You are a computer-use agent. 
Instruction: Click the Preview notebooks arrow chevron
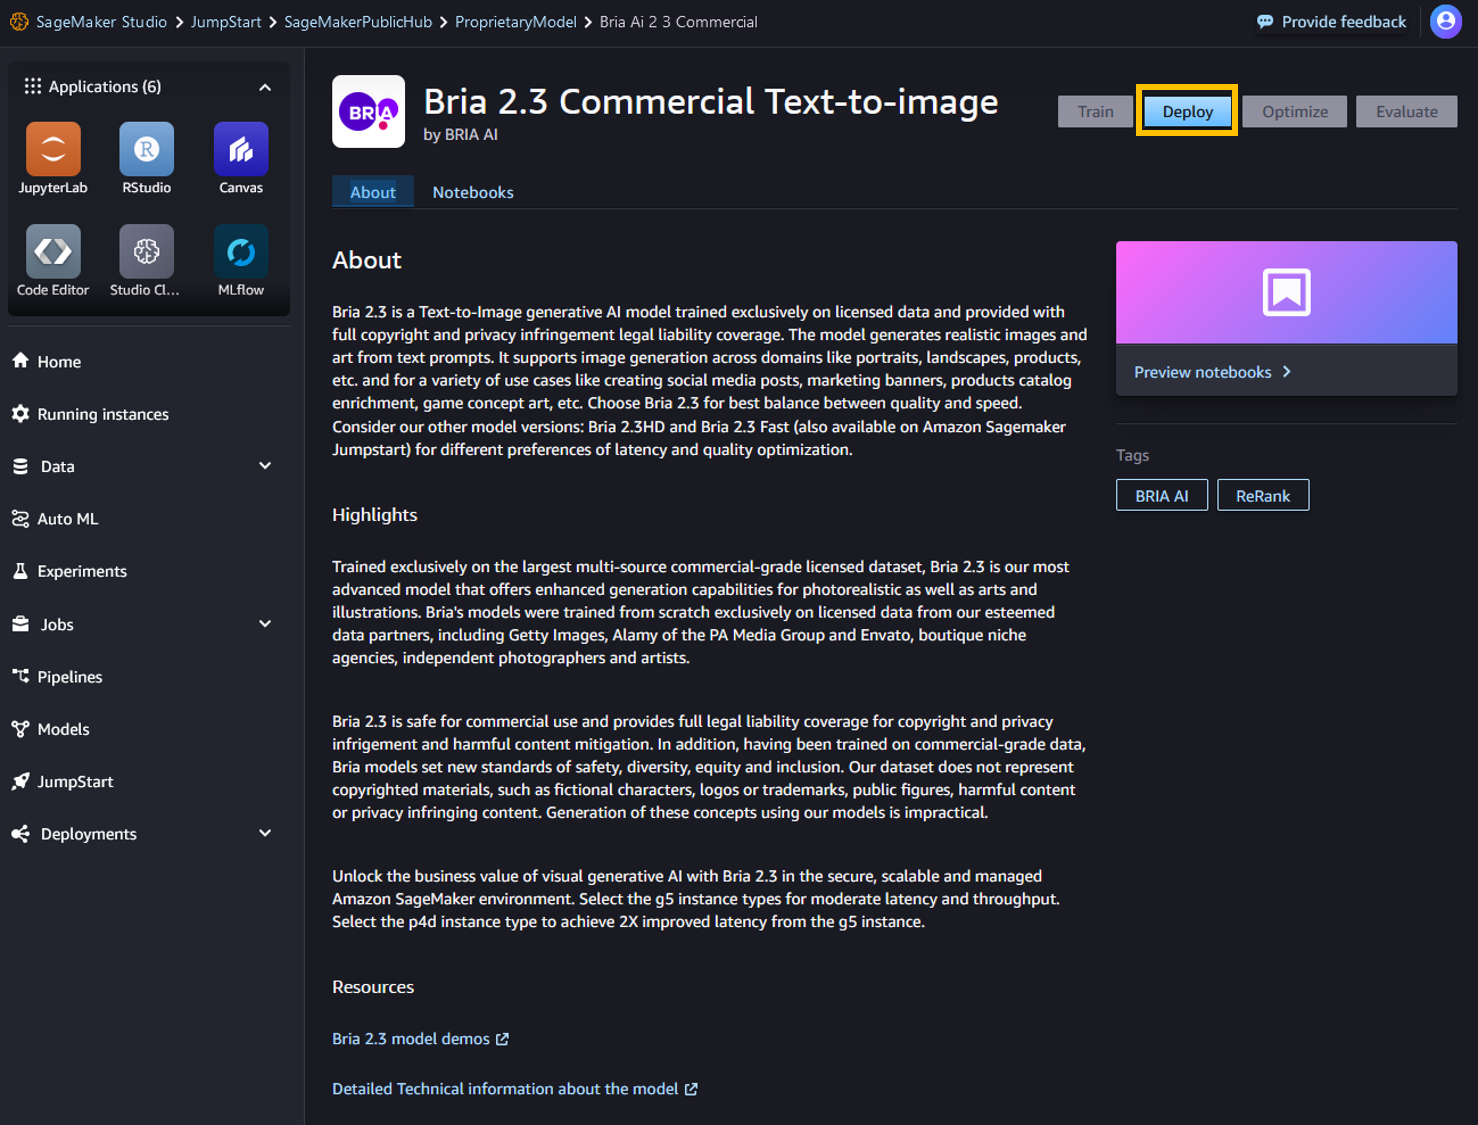pyautogui.click(x=1287, y=372)
